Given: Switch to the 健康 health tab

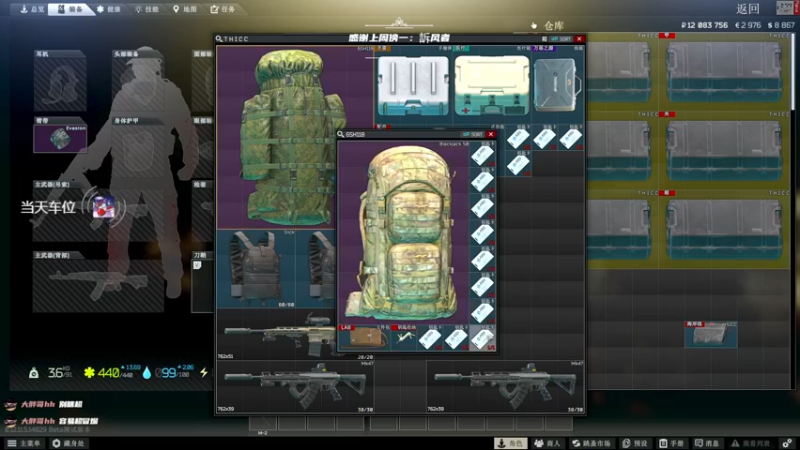Looking at the screenshot, I should 110,9.
